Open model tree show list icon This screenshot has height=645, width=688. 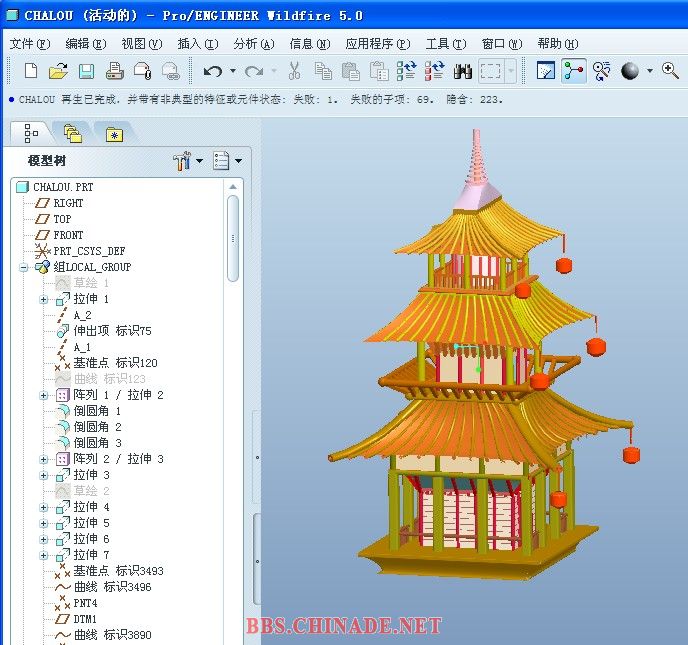coord(221,161)
